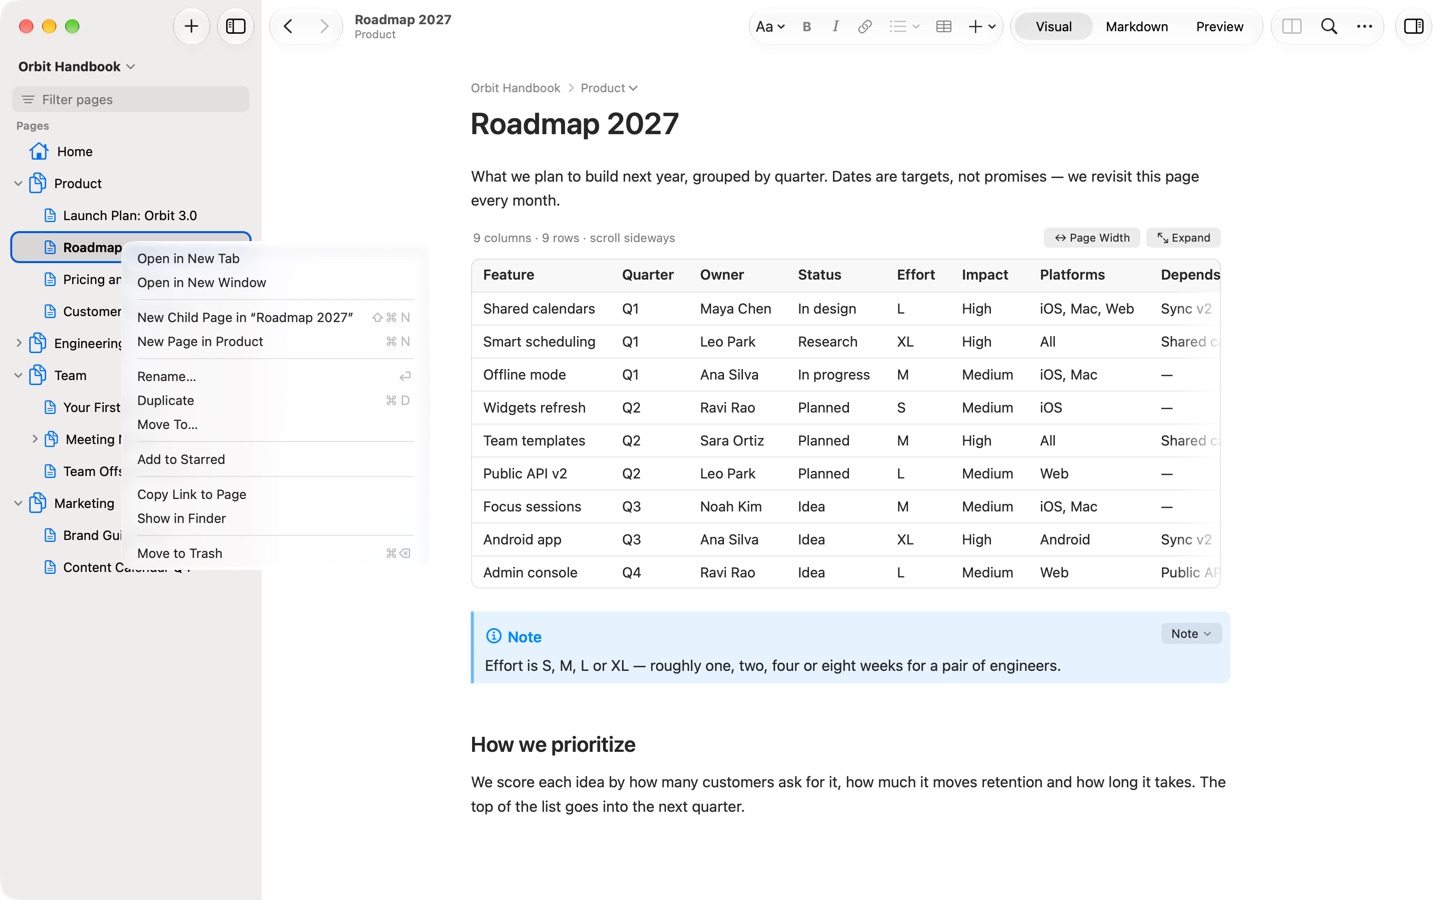Image resolution: width=1440 pixels, height=900 pixels.
Task: Go forward with the right arrow
Action: (324, 26)
